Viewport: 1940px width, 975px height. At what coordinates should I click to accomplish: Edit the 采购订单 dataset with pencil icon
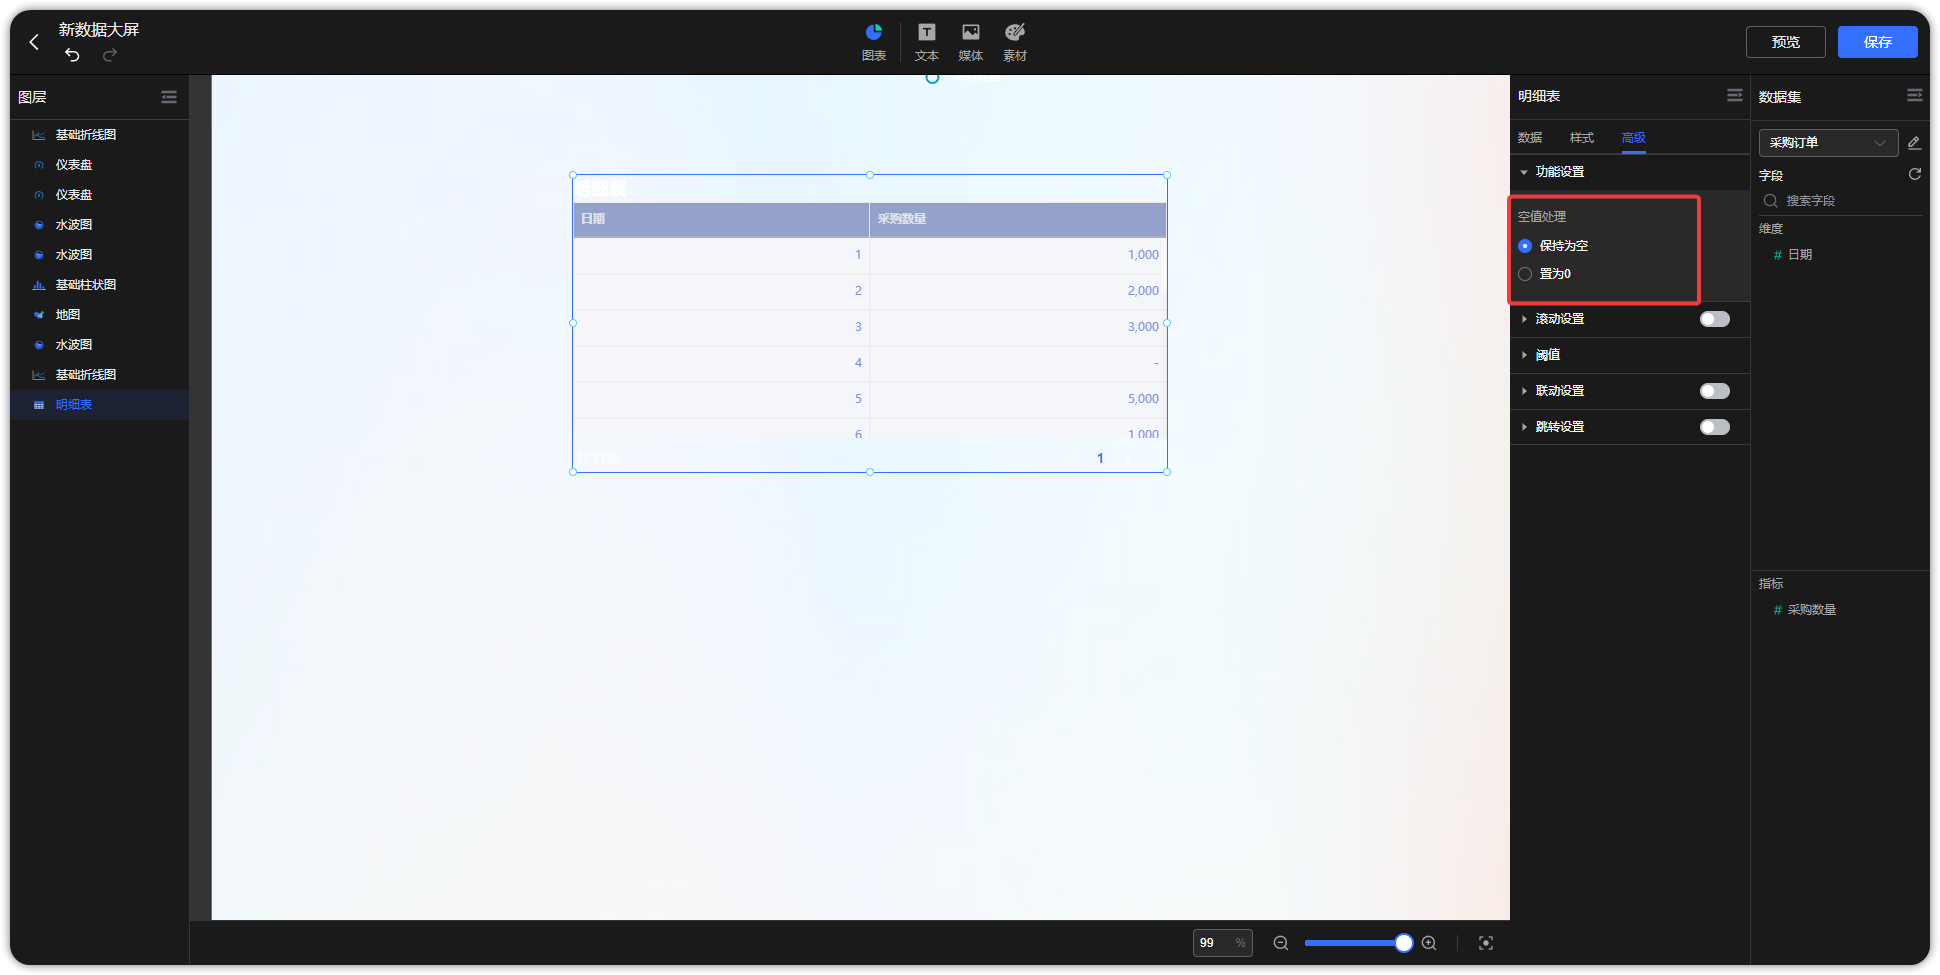tap(1914, 143)
